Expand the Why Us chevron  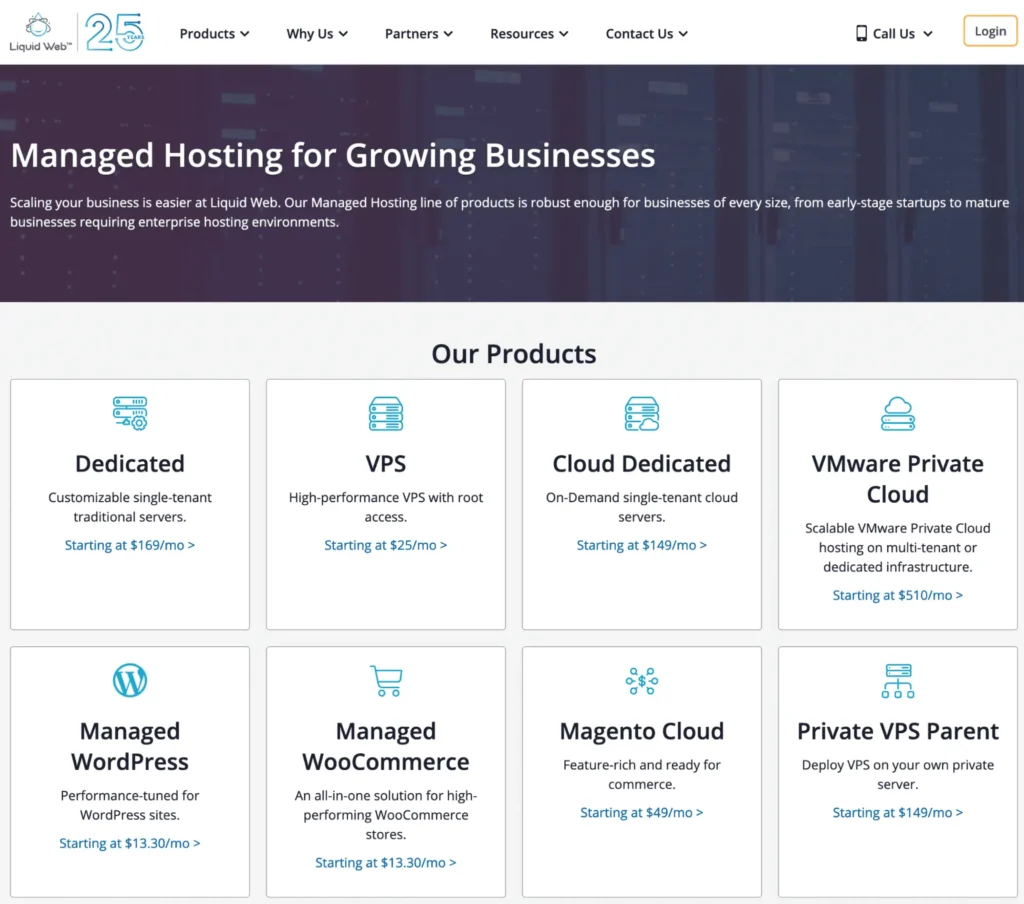[x=343, y=34]
